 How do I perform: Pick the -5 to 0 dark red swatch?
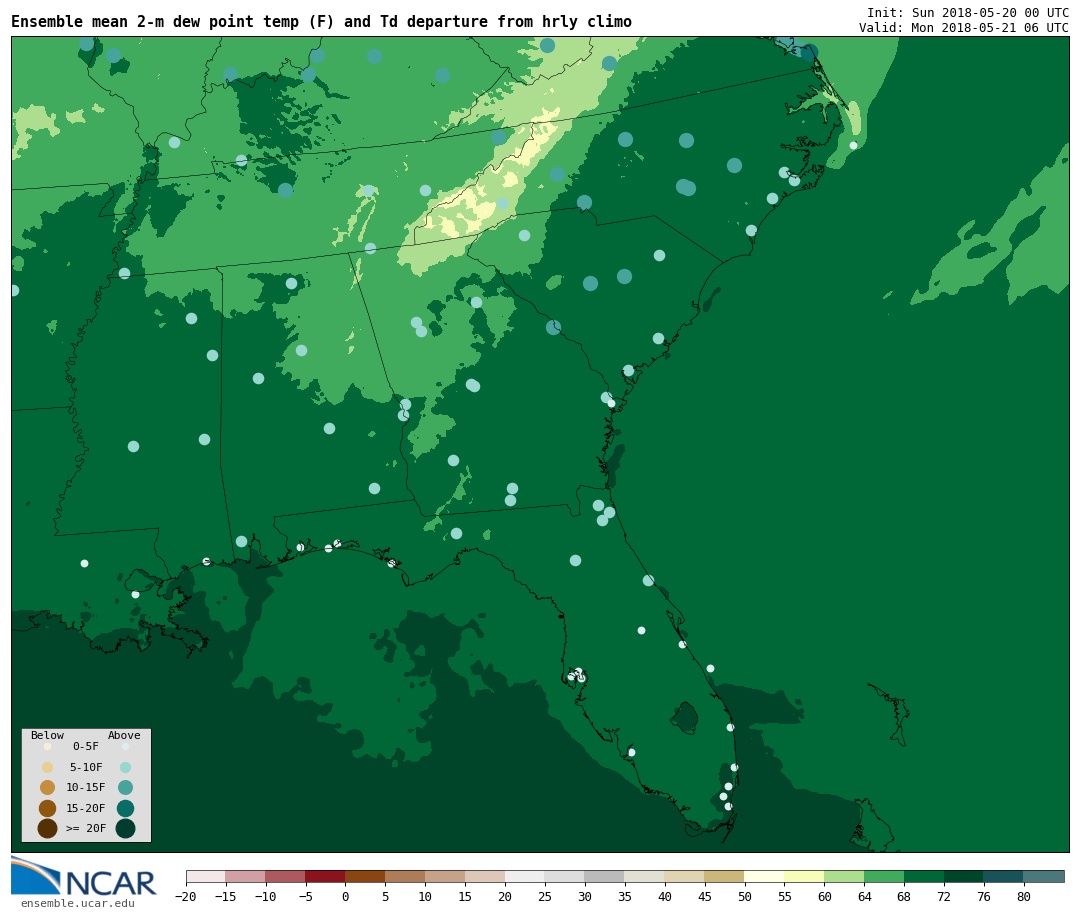[x=326, y=876]
